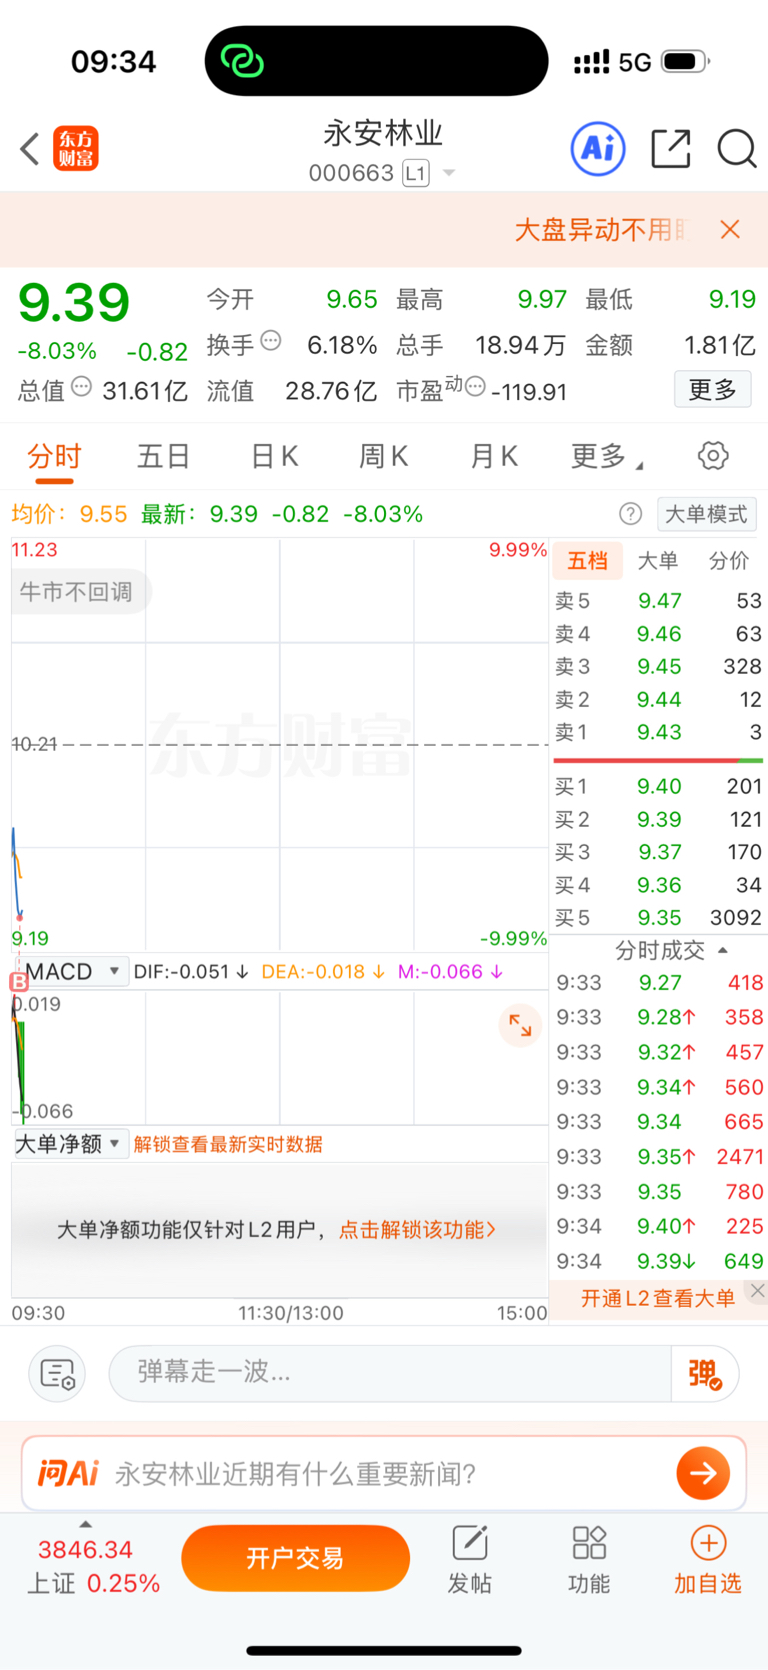Tap the 买1 price 9.40 row
768x1670 pixels.
click(x=659, y=786)
